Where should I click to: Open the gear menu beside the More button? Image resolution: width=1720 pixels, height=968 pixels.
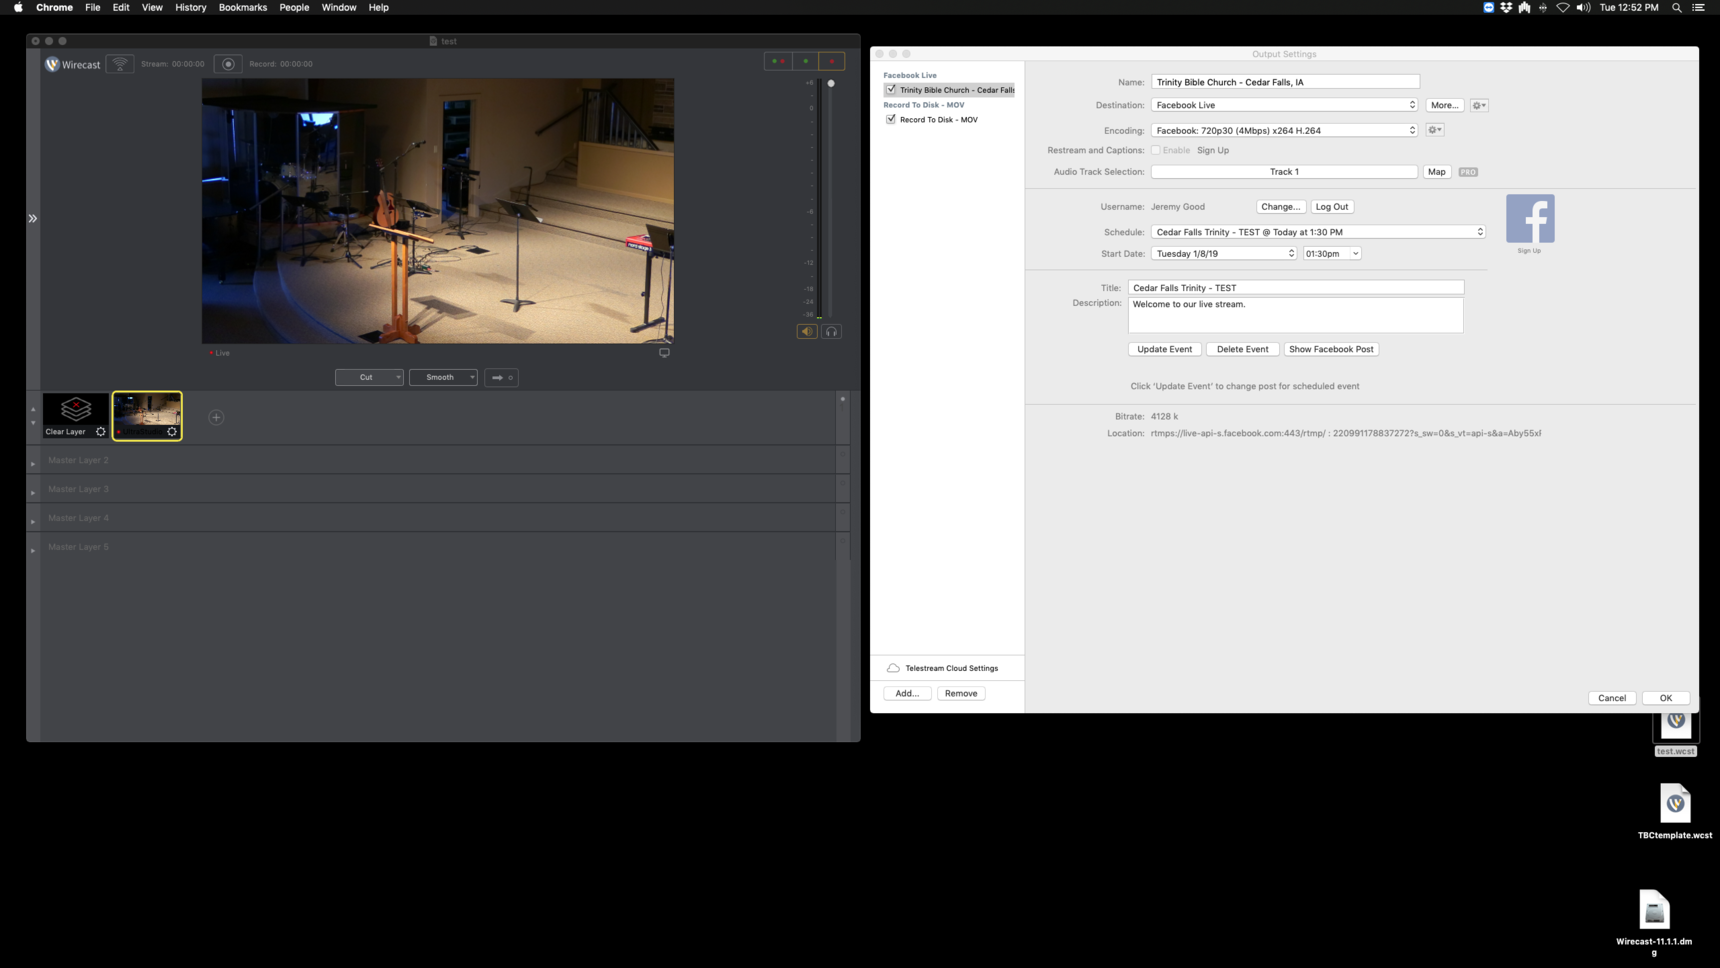point(1479,105)
